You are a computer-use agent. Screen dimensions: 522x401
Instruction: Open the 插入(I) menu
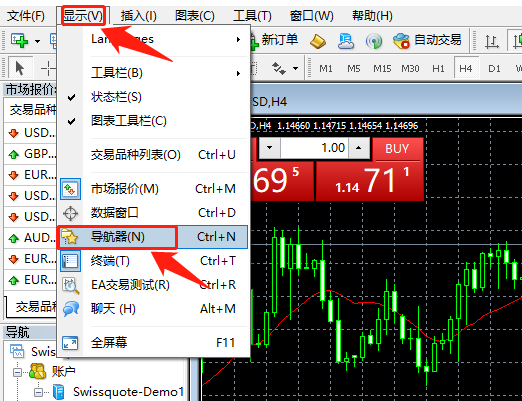(x=138, y=16)
